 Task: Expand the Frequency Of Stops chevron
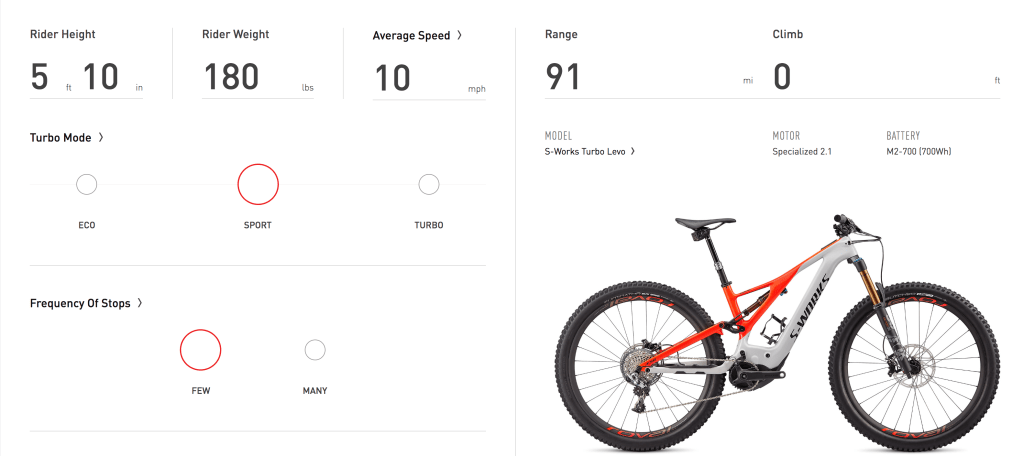click(x=140, y=303)
